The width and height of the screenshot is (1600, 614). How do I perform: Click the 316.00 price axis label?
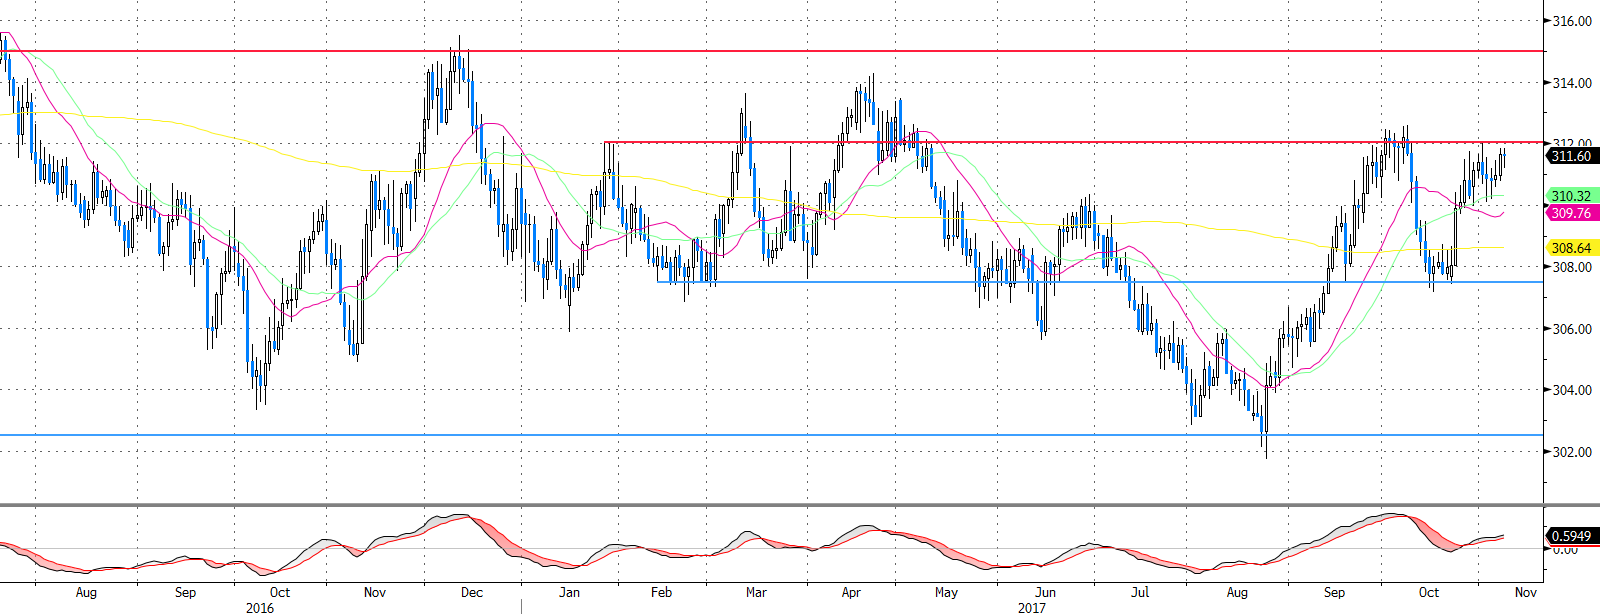1572,21
